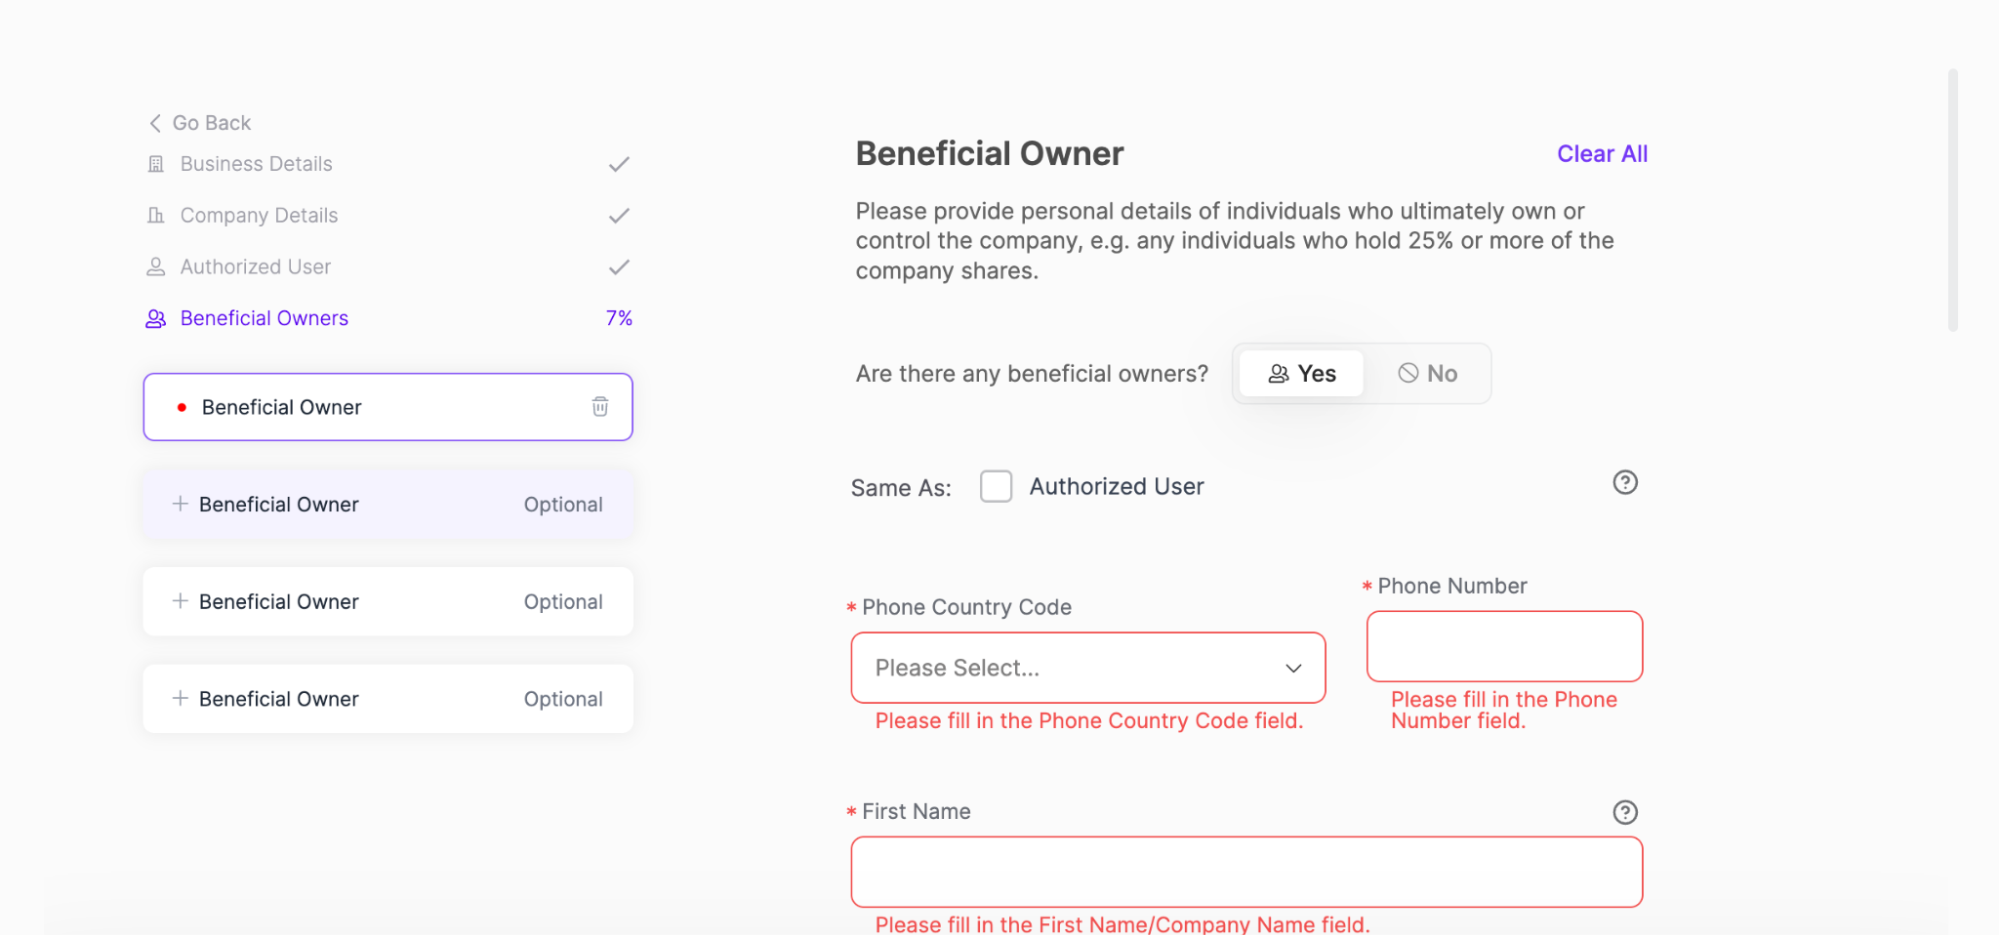Click the Beneficial Owners people icon
The image size is (1999, 936).
pos(156,318)
